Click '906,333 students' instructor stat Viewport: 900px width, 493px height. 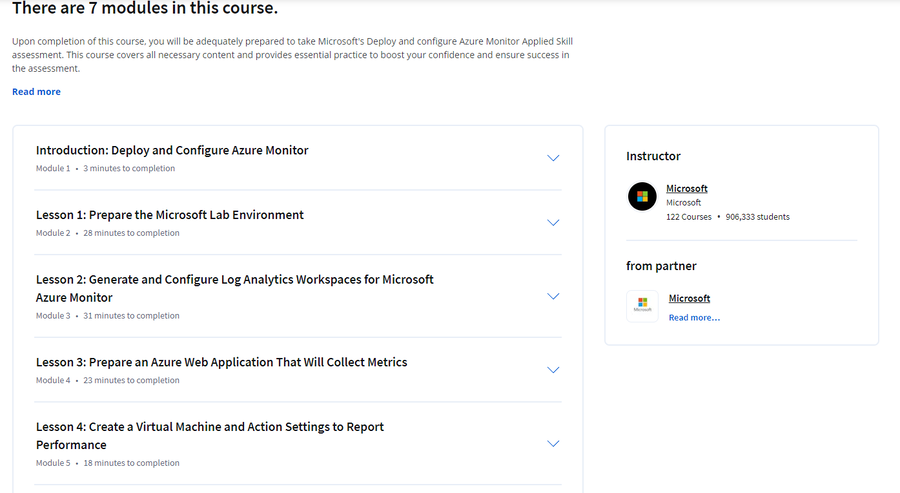758,217
